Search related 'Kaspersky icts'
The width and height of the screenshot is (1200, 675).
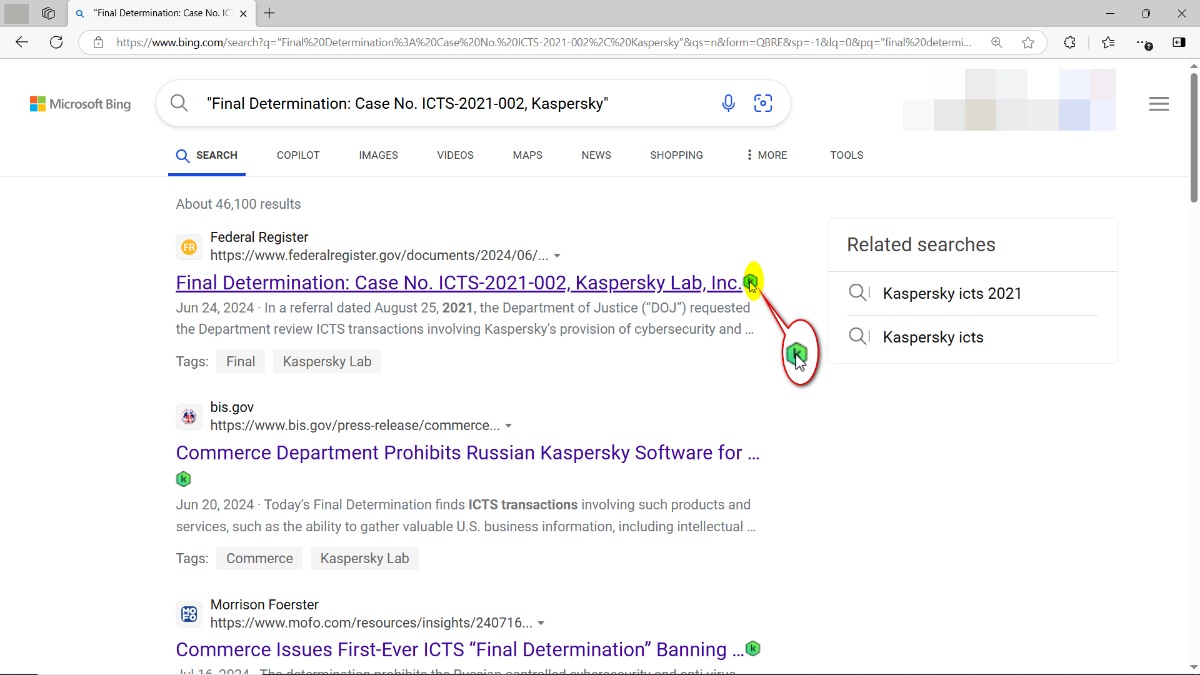[x=933, y=337]
